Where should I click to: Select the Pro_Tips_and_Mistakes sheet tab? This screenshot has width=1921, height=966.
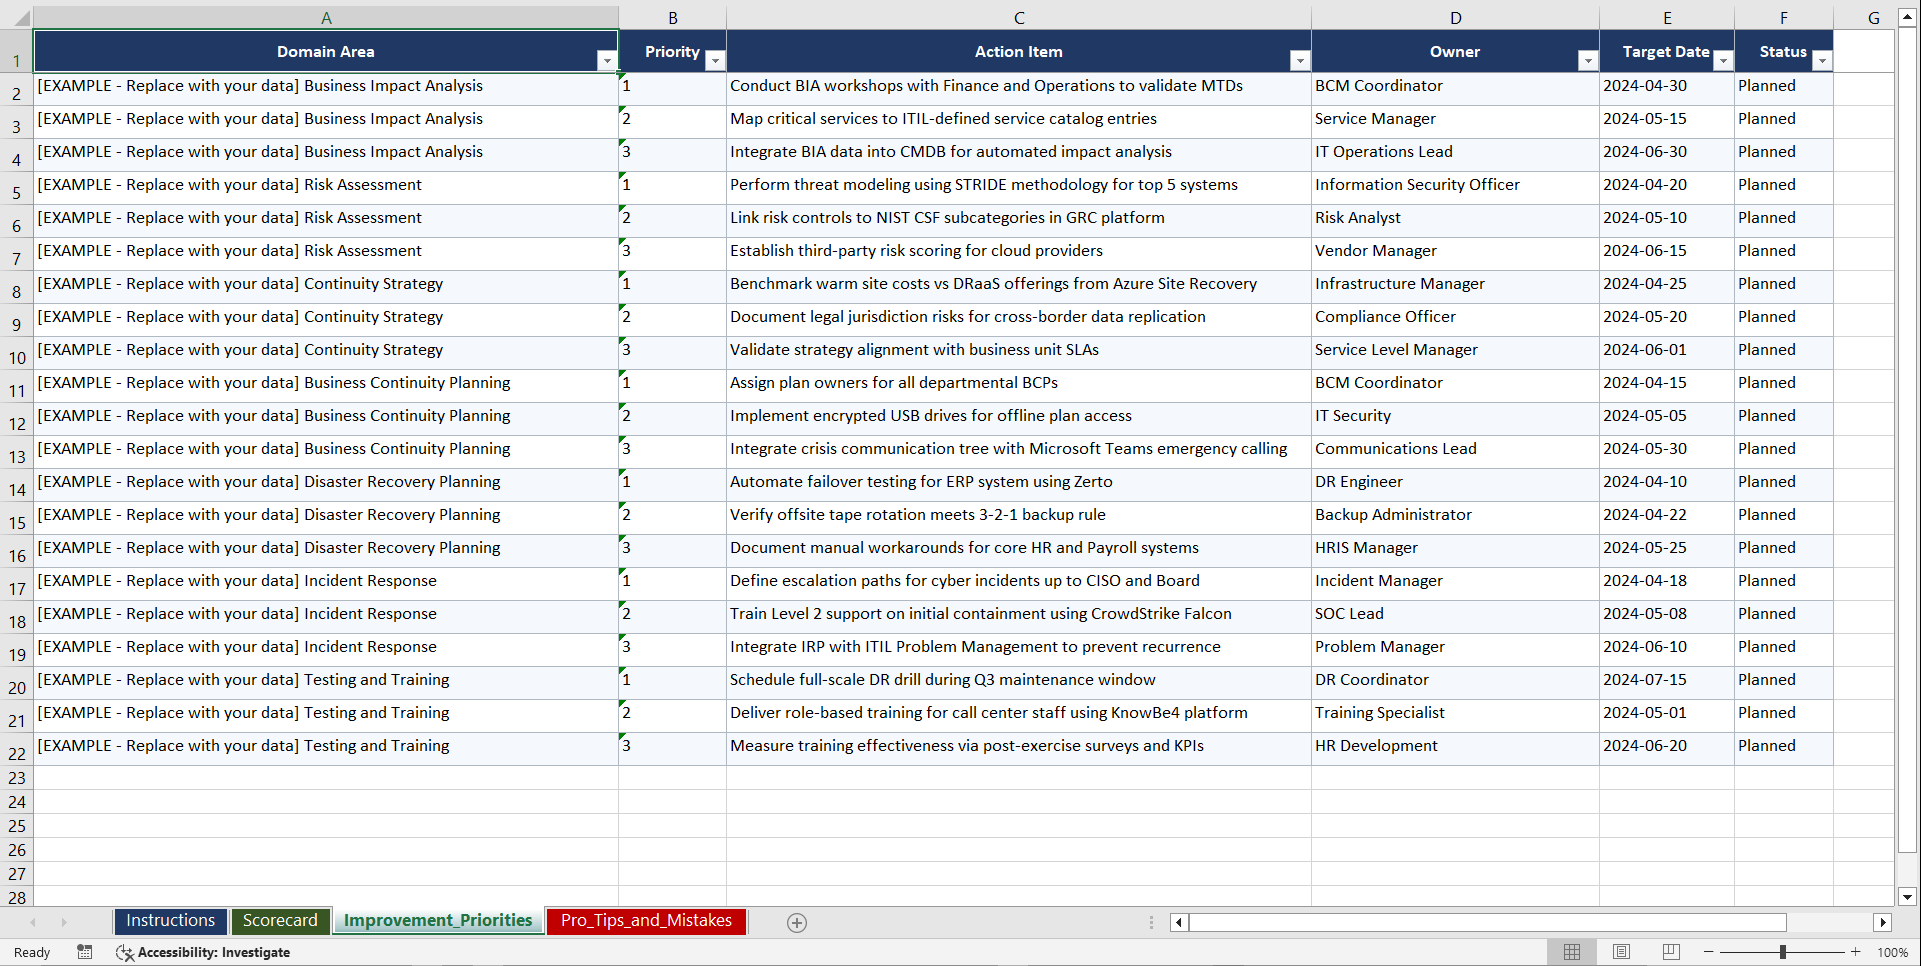pyautogui.click(x=645, y=921)
